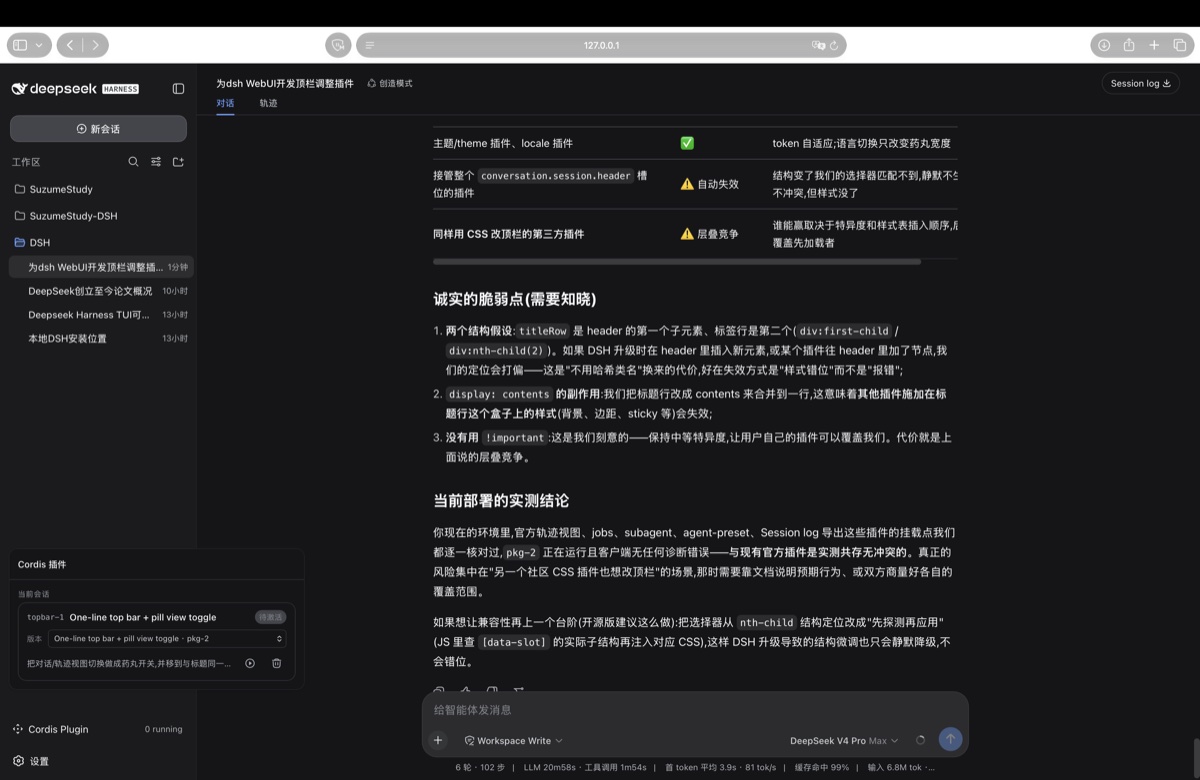
Task: Open the Safari privacy shield icon
Action: (338, 45)
